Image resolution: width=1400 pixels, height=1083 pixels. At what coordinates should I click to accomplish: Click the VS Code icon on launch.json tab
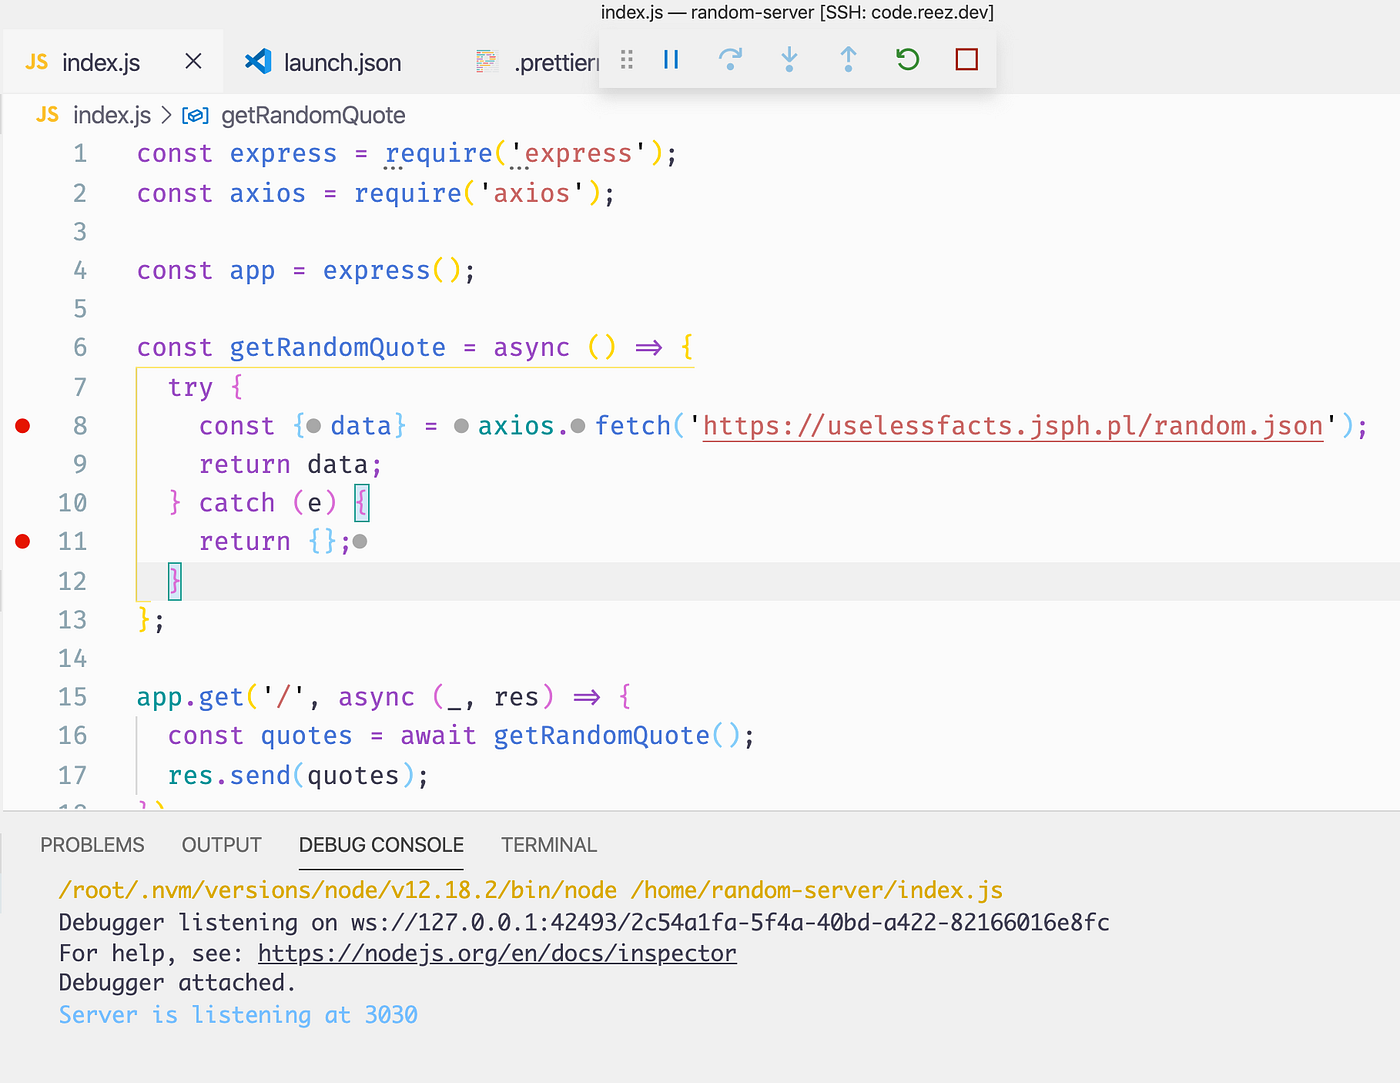tap(258, 61)
